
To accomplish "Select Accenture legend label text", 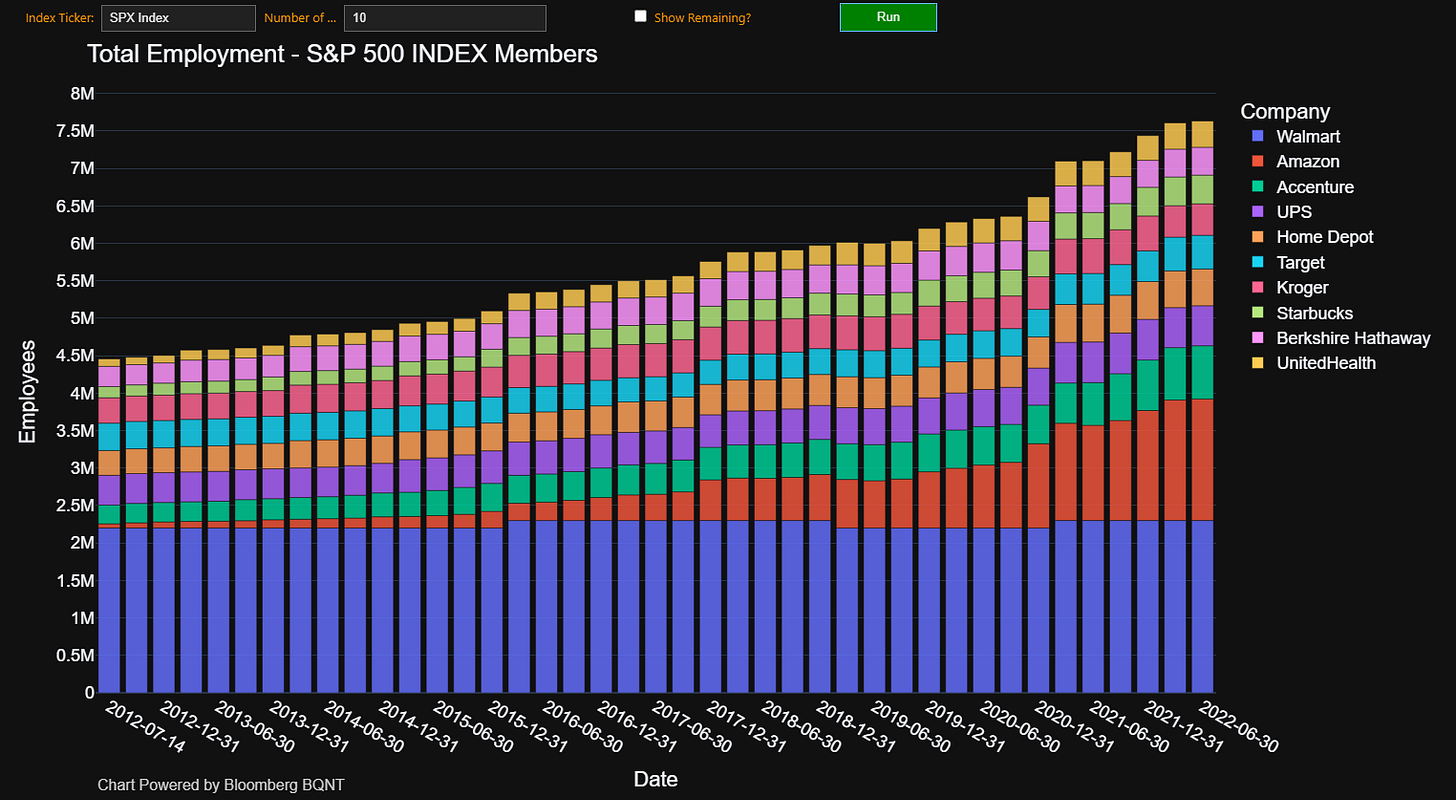I will click(1315, 187).
